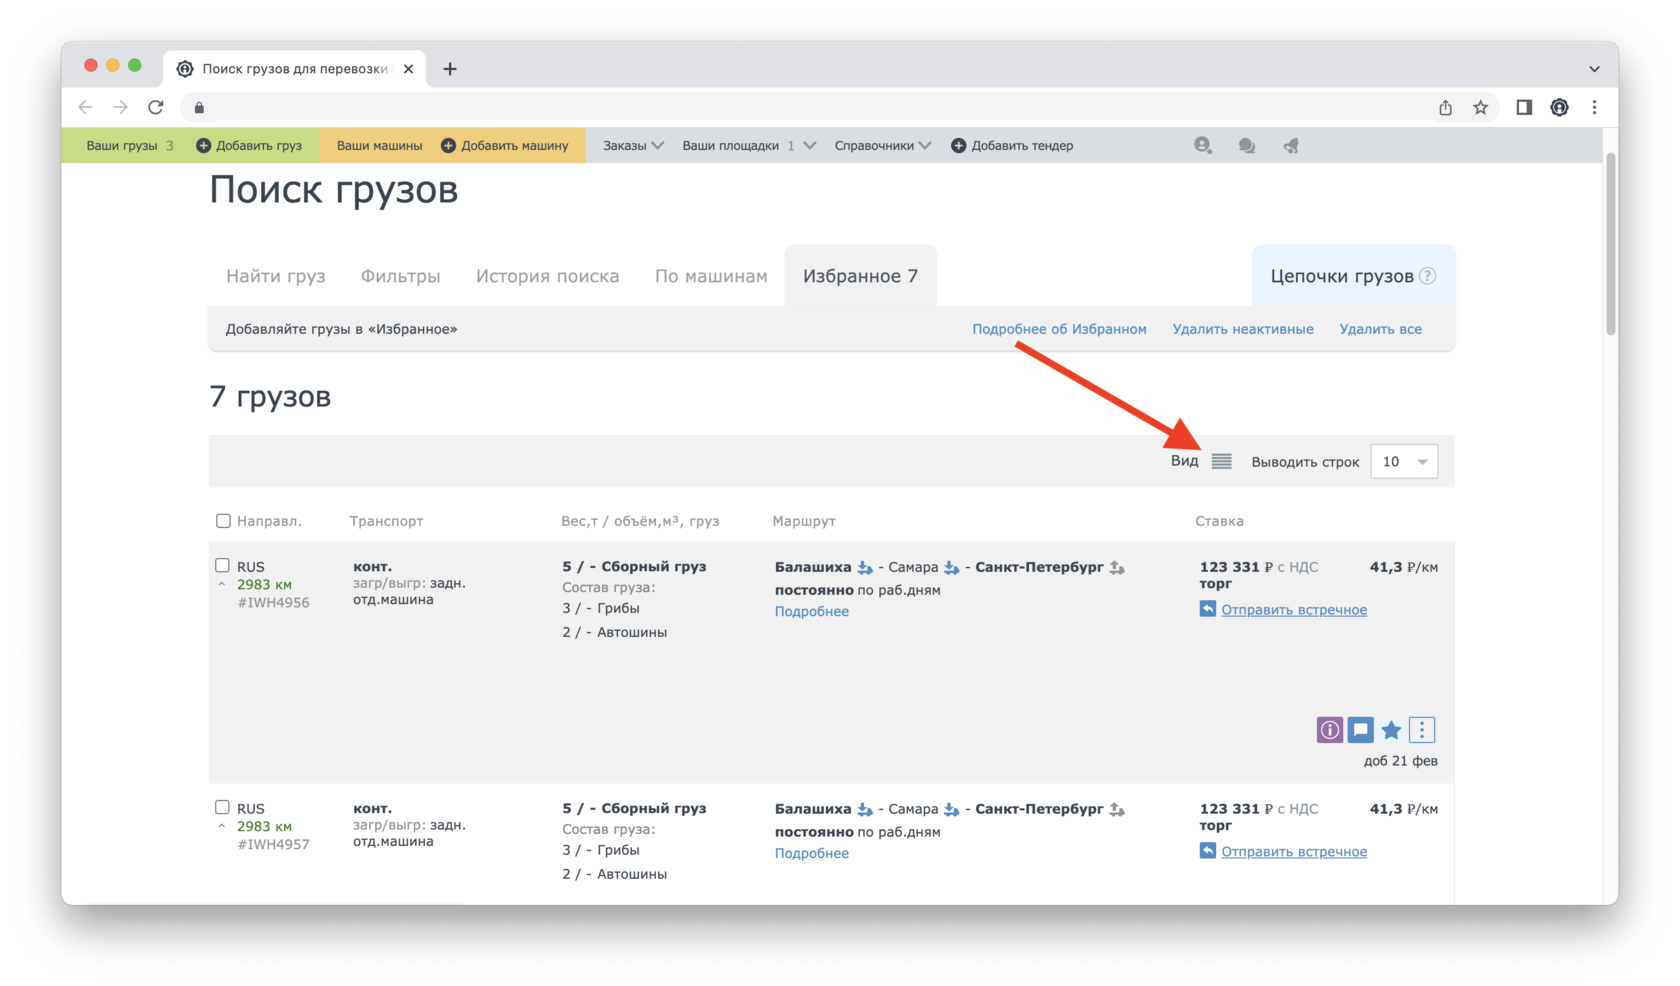Click the lock icon in the address bar
The height and width of the screenshot is (986, 1680).
[199, 108]
